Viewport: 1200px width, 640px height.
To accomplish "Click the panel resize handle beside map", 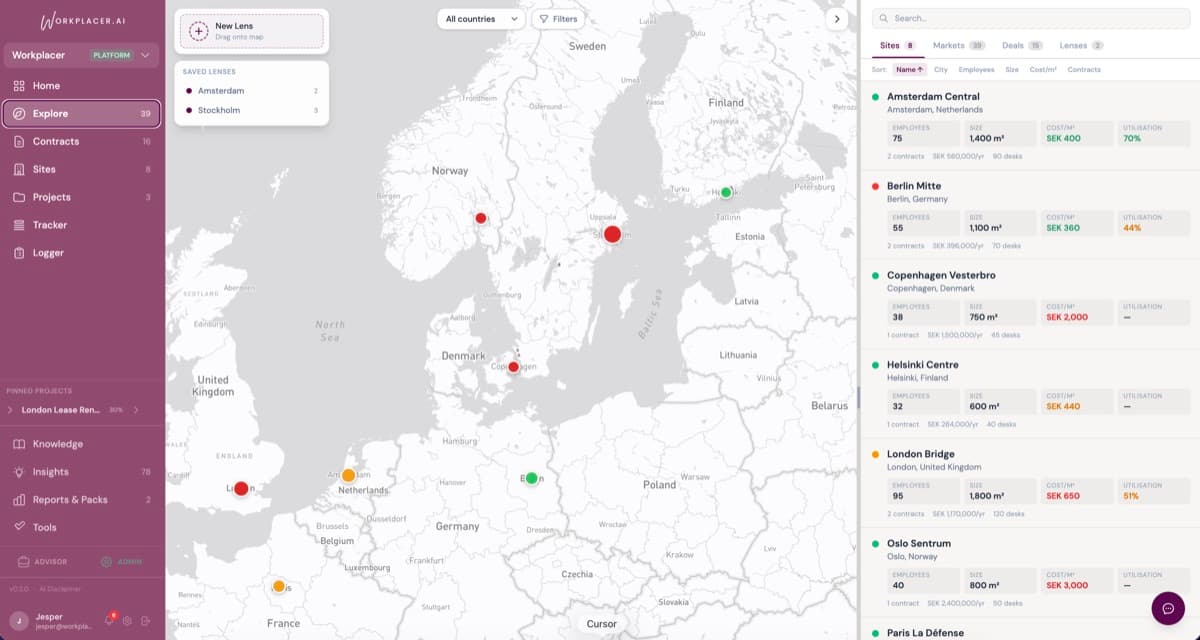I will pyautogui.click(x=858, y=398).
